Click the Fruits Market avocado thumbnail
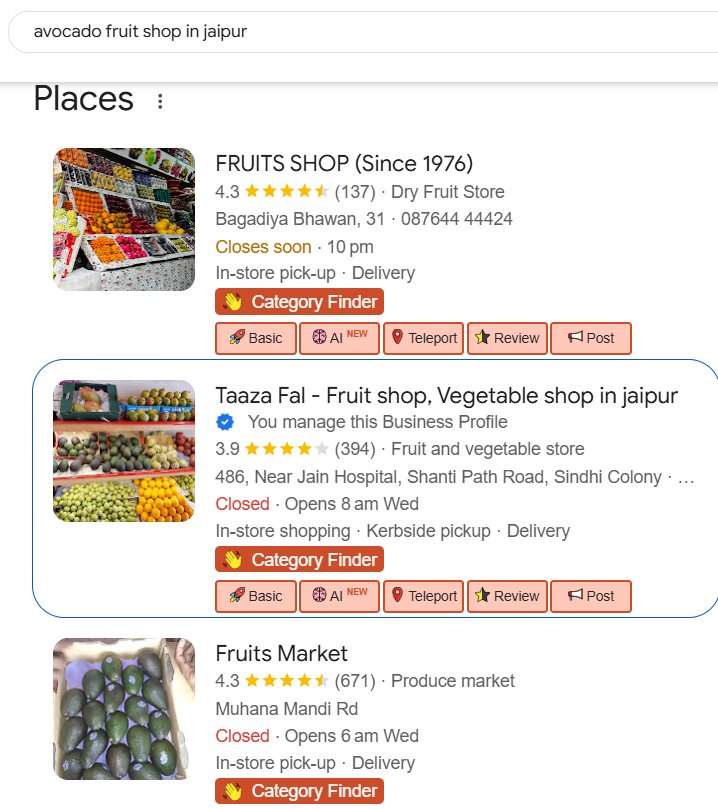This screenshot has width=718, height=809. [x=124, y=709]
